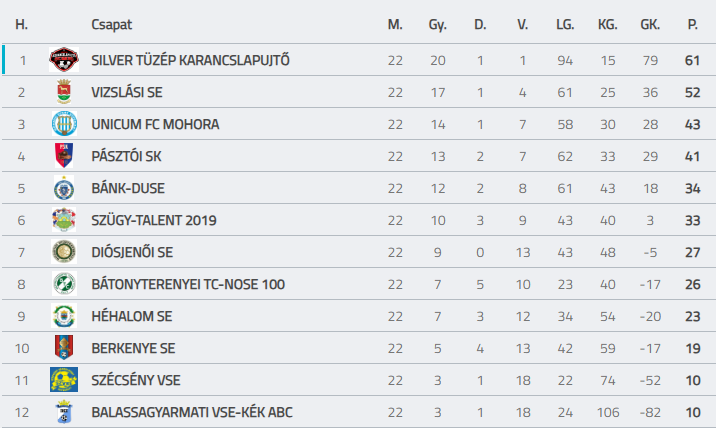Click the HÉHALOM SE team name
Image resolution: width=716 pixels, height=428 pixels.
pos(132,316)
